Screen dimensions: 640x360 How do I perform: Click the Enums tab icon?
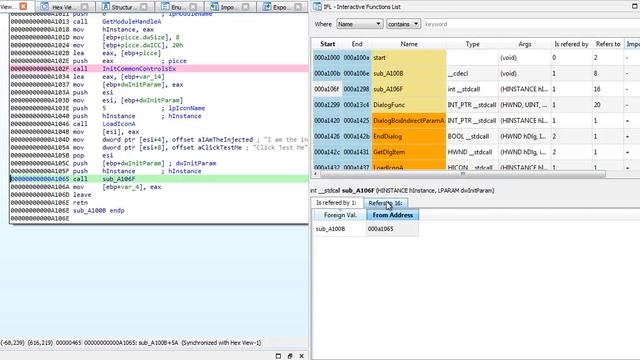click(x=165, y=7)
